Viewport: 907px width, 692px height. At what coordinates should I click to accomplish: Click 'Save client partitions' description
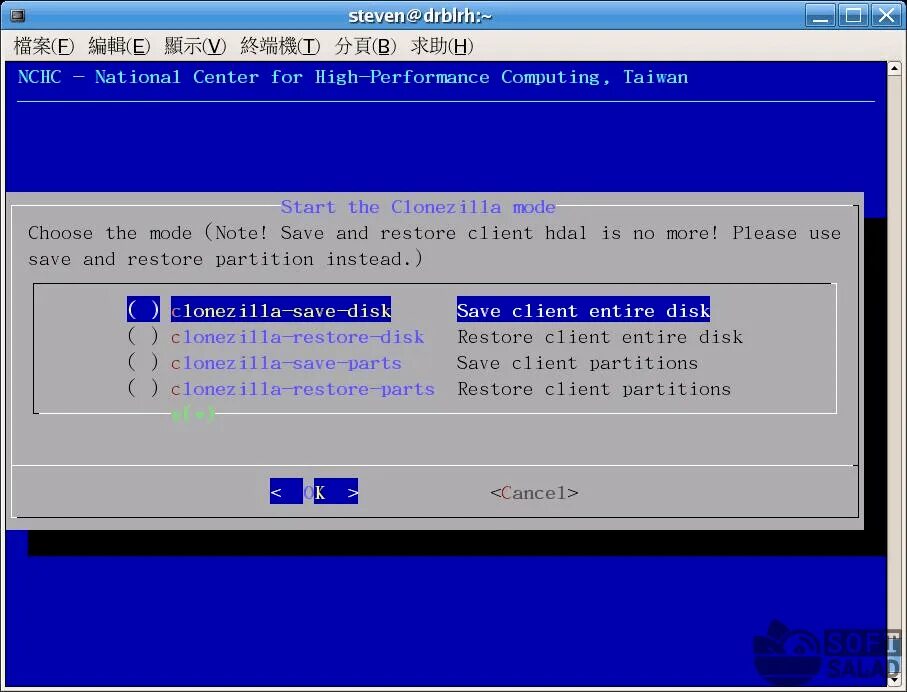tap(577, 363)
